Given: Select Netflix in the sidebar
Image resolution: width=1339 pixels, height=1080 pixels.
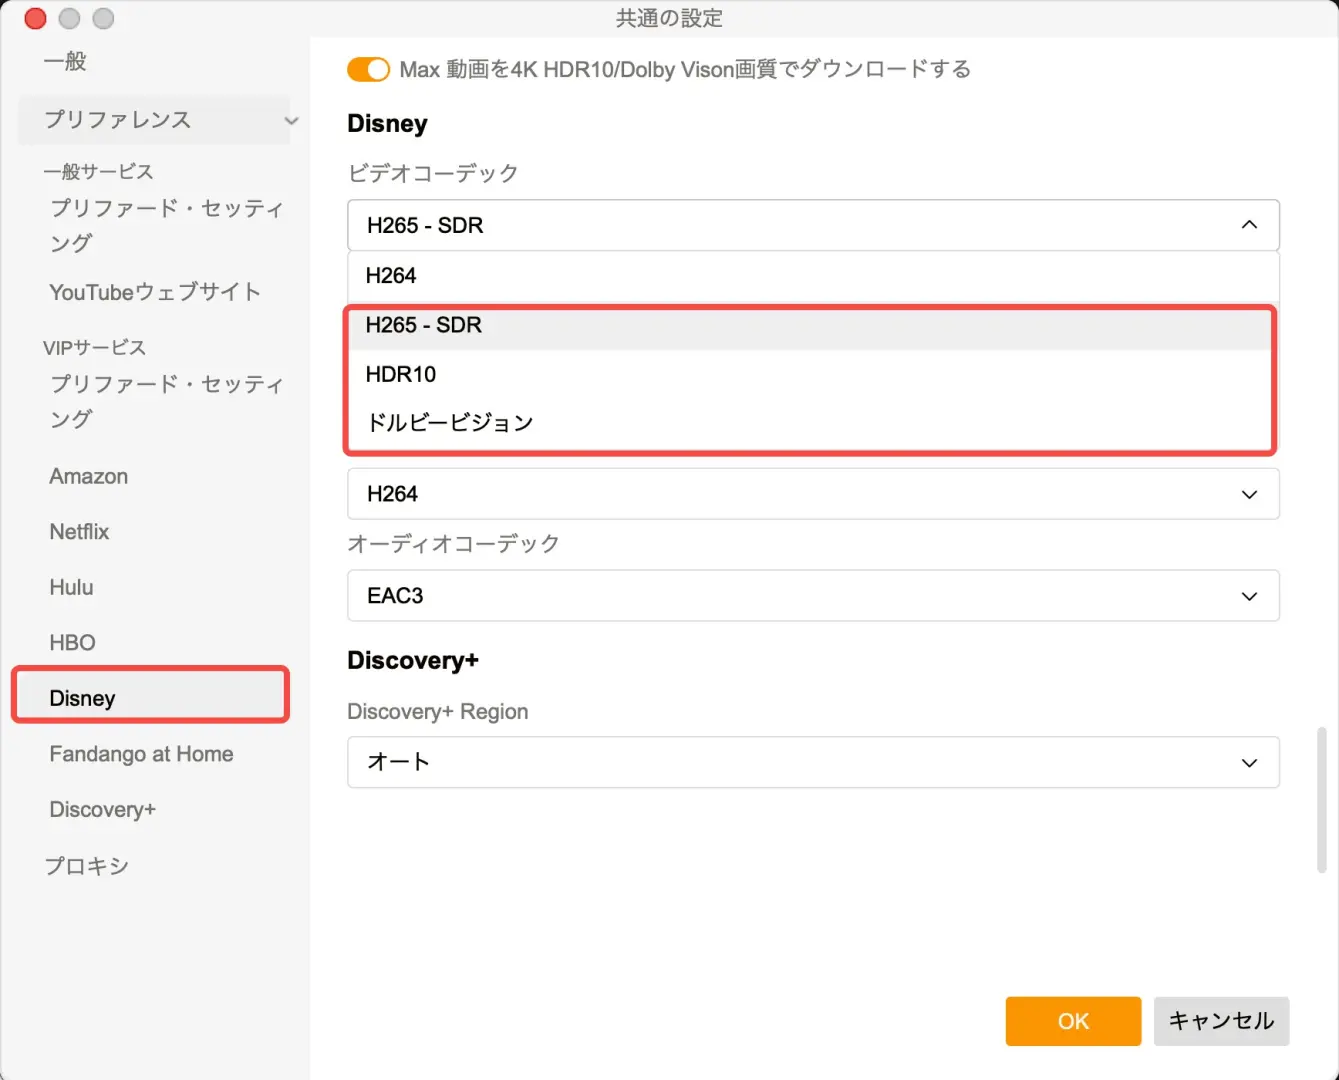Looking at the screenshot, I should click(x=79, y=532).
